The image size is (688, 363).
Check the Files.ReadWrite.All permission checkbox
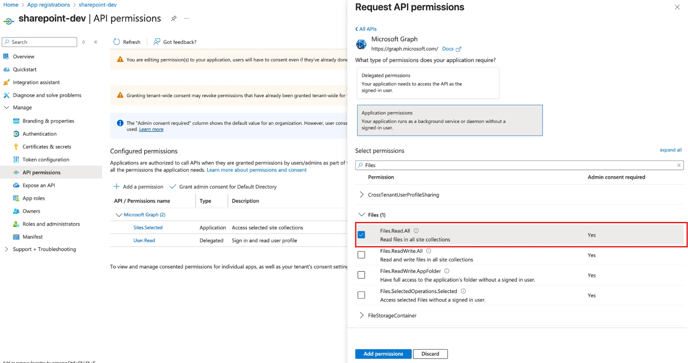pyautogui.click(x=361, y=255)
